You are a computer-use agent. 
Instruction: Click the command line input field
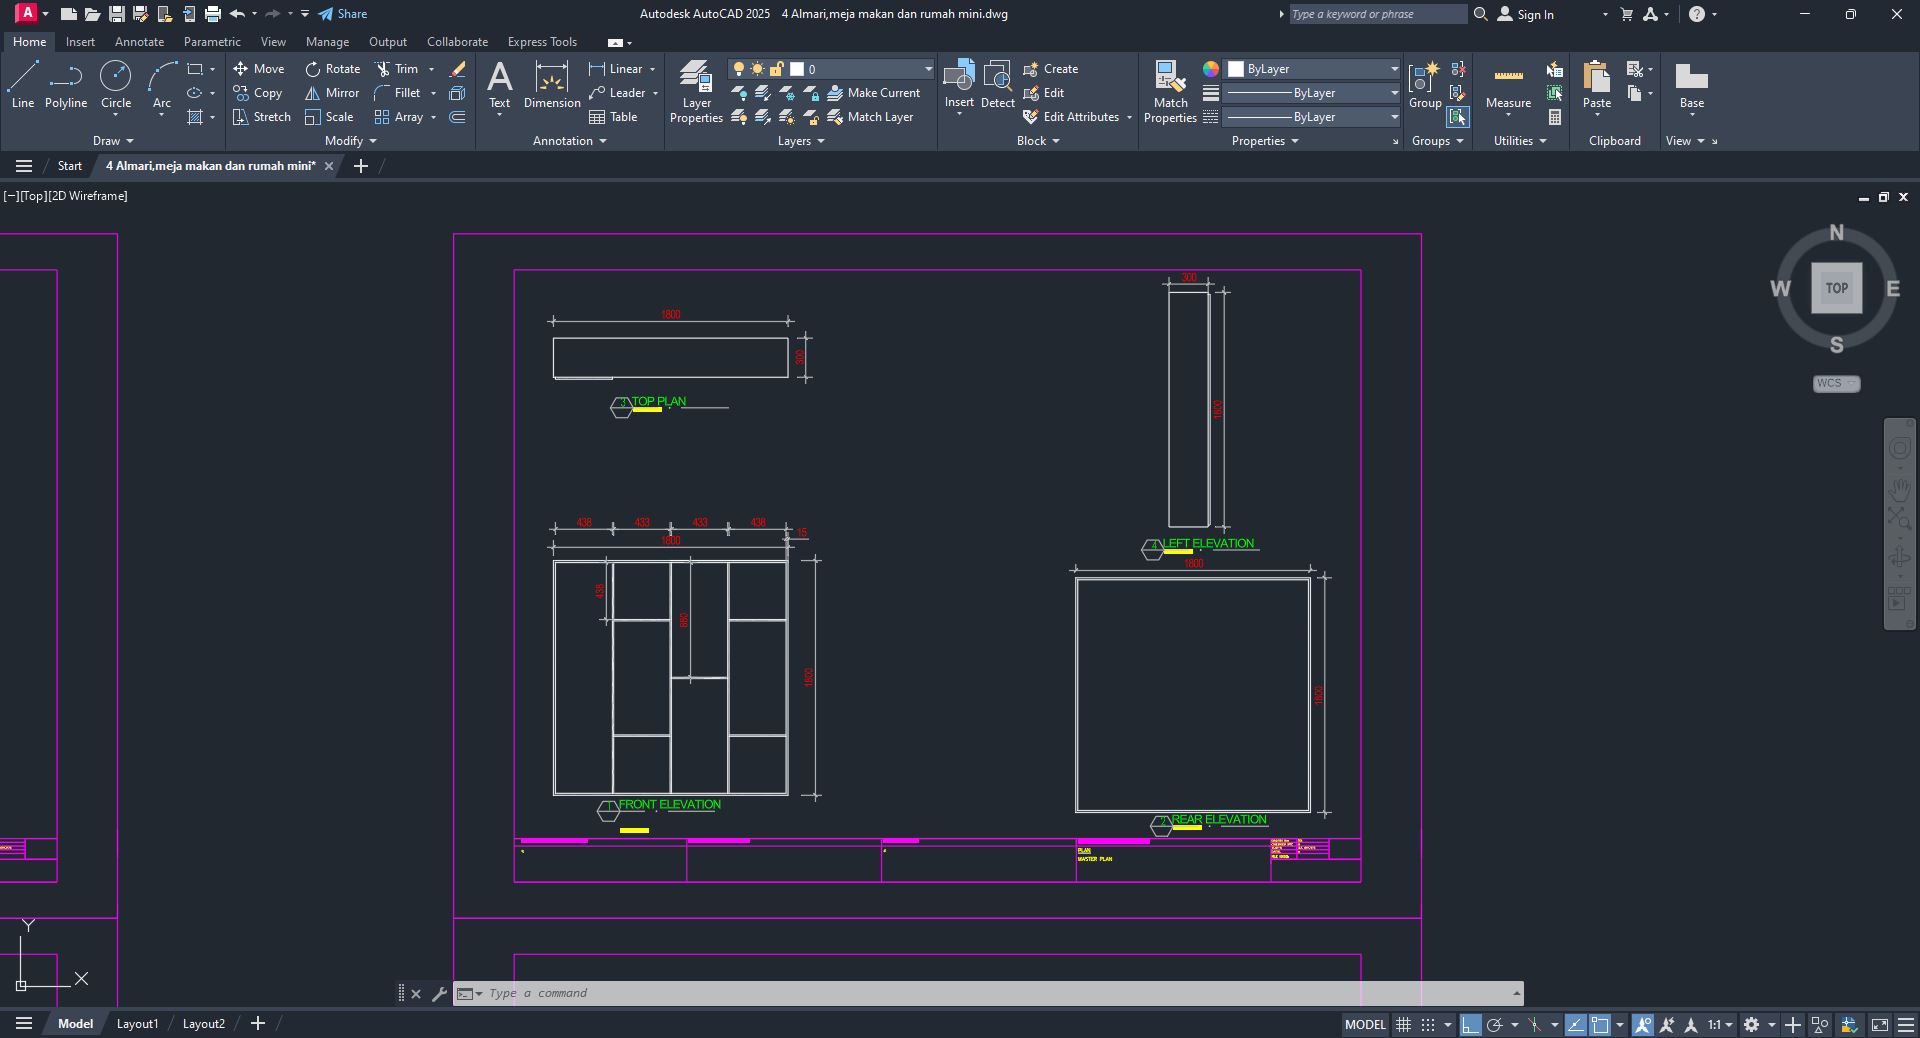[990, 993]
